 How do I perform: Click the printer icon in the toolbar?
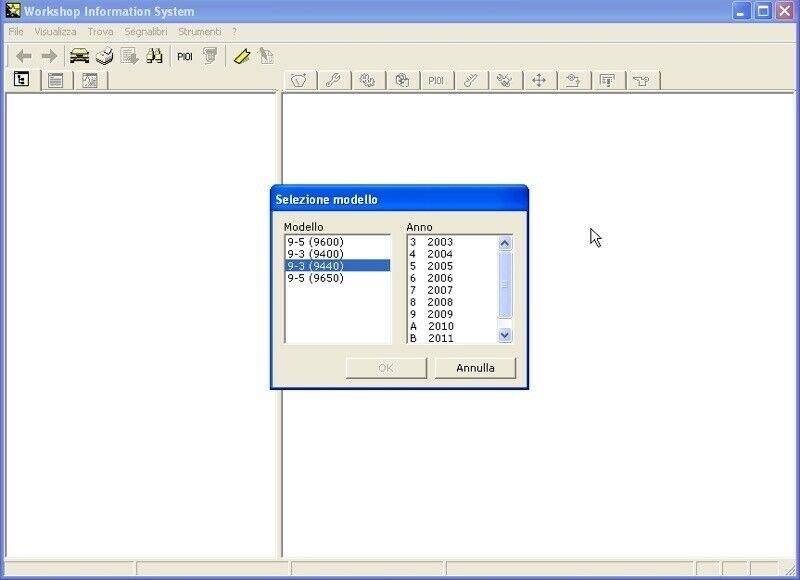(105, 56)
